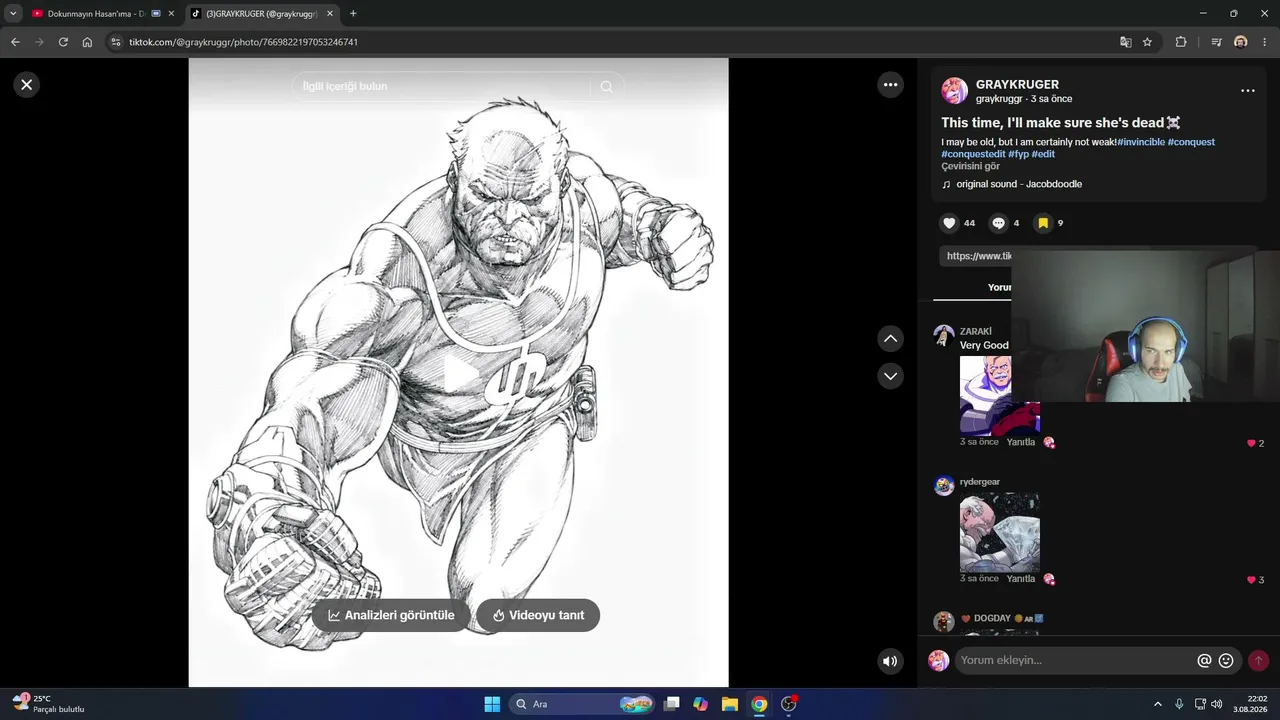Open File Explorer from the taskbar
Image resolution: width=1280 pixels, height=720 pixels.
(730, 704)
